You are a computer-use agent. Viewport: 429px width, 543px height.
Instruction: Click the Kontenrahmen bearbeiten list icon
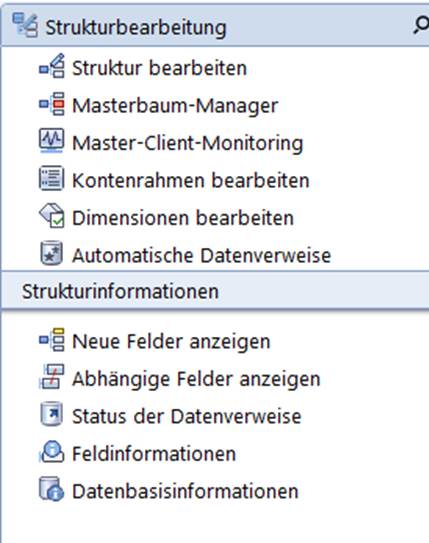click(x=52, y=178)
